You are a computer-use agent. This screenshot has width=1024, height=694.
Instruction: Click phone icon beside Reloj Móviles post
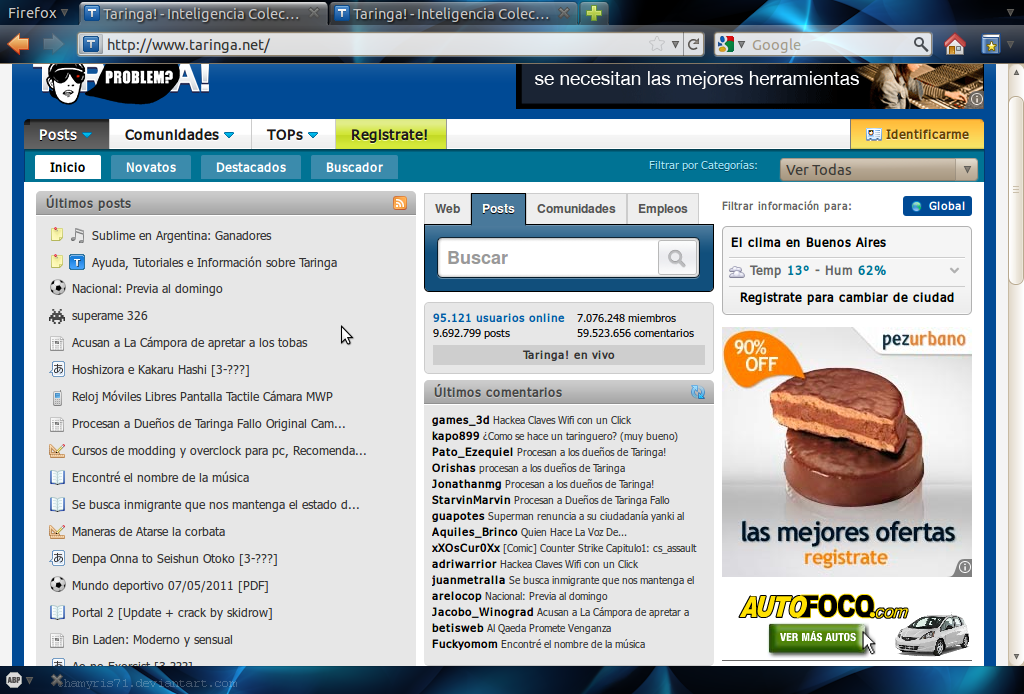click(x=57, y=397)
